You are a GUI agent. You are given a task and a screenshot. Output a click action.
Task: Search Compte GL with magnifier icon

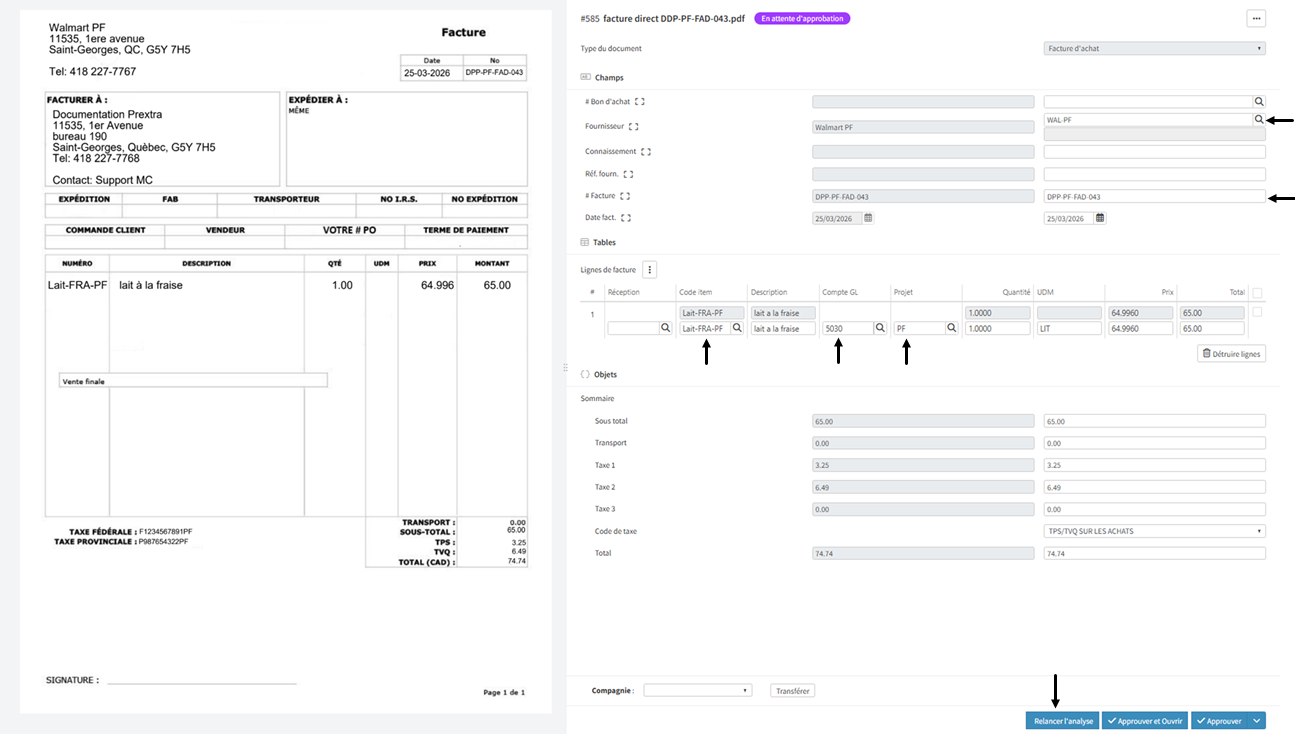[880, 328]
